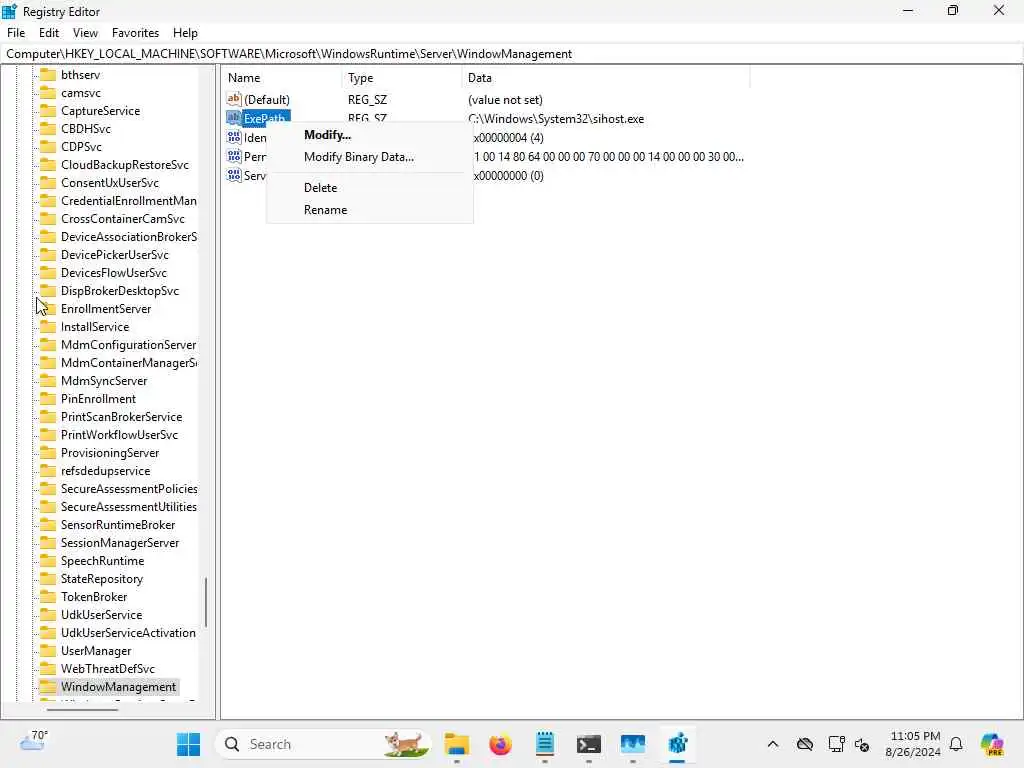Select the CBDHSvc folder icon
1024x768 pixels.
pyautogui.click(x=48, y=129)
